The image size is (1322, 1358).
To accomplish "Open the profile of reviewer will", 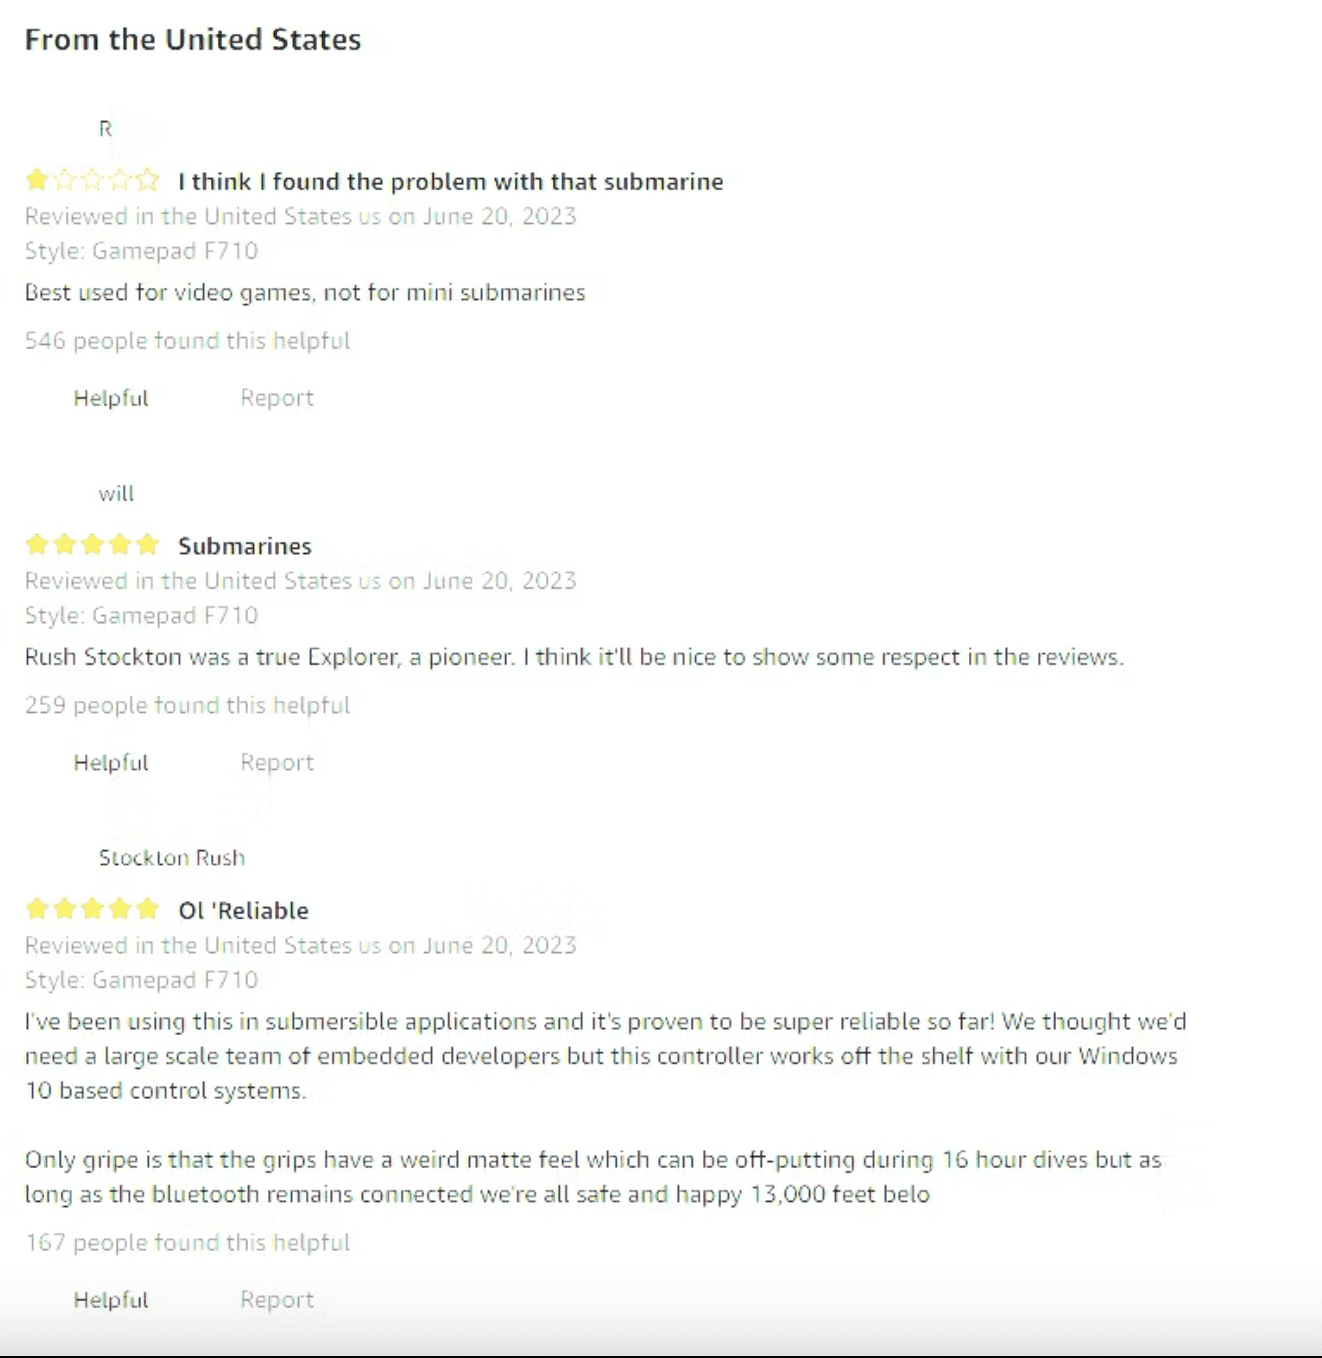I will point(116,493).
